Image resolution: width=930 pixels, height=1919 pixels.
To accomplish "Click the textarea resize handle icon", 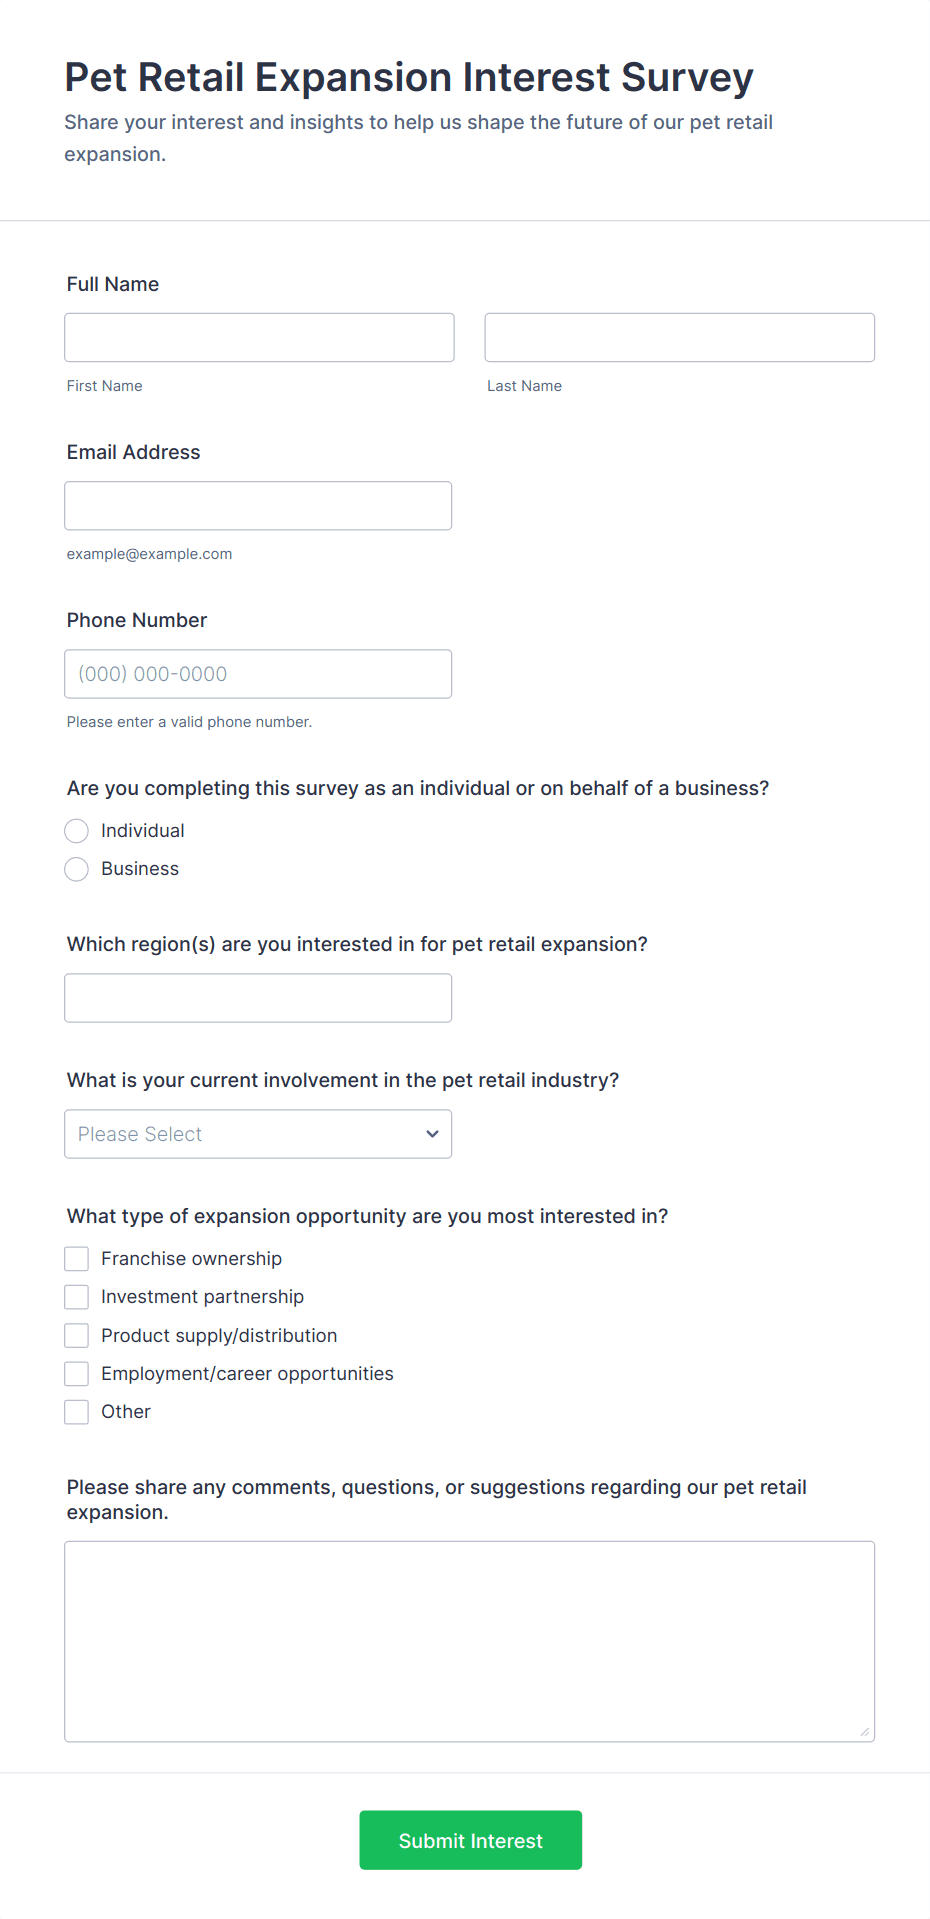I will 865,1732.
